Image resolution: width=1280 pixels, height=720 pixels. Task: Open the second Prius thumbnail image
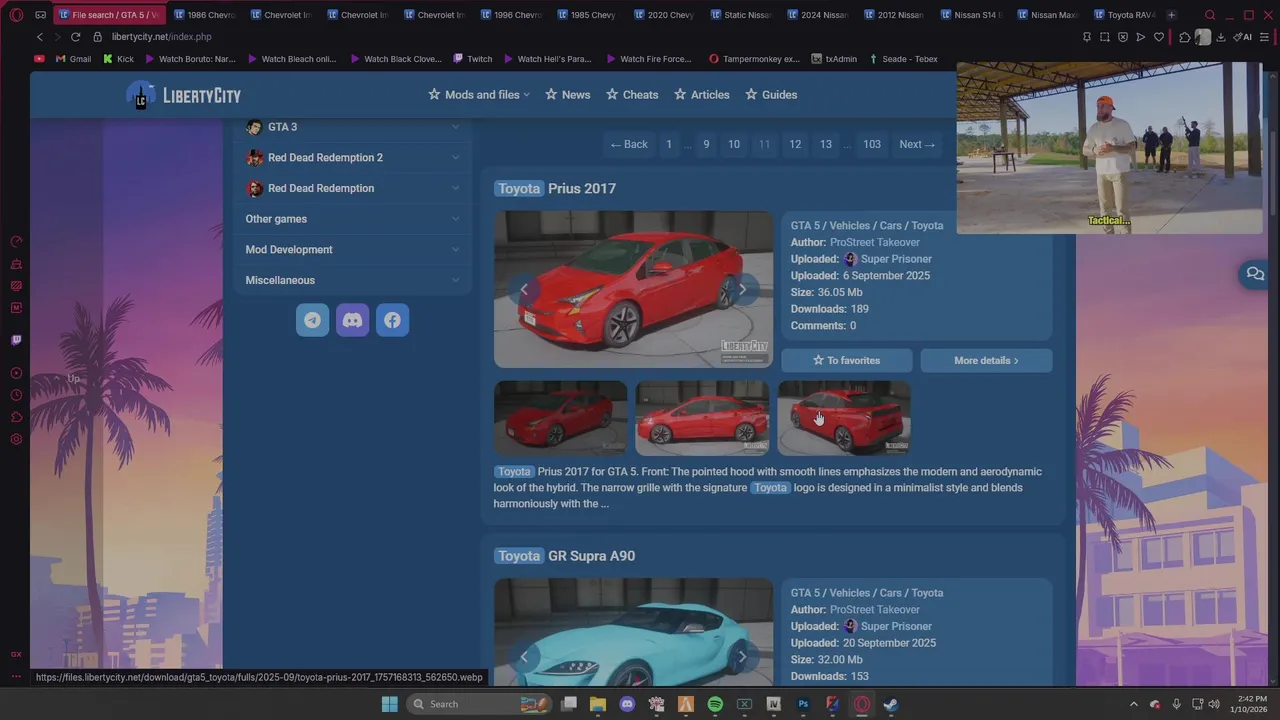702,418
